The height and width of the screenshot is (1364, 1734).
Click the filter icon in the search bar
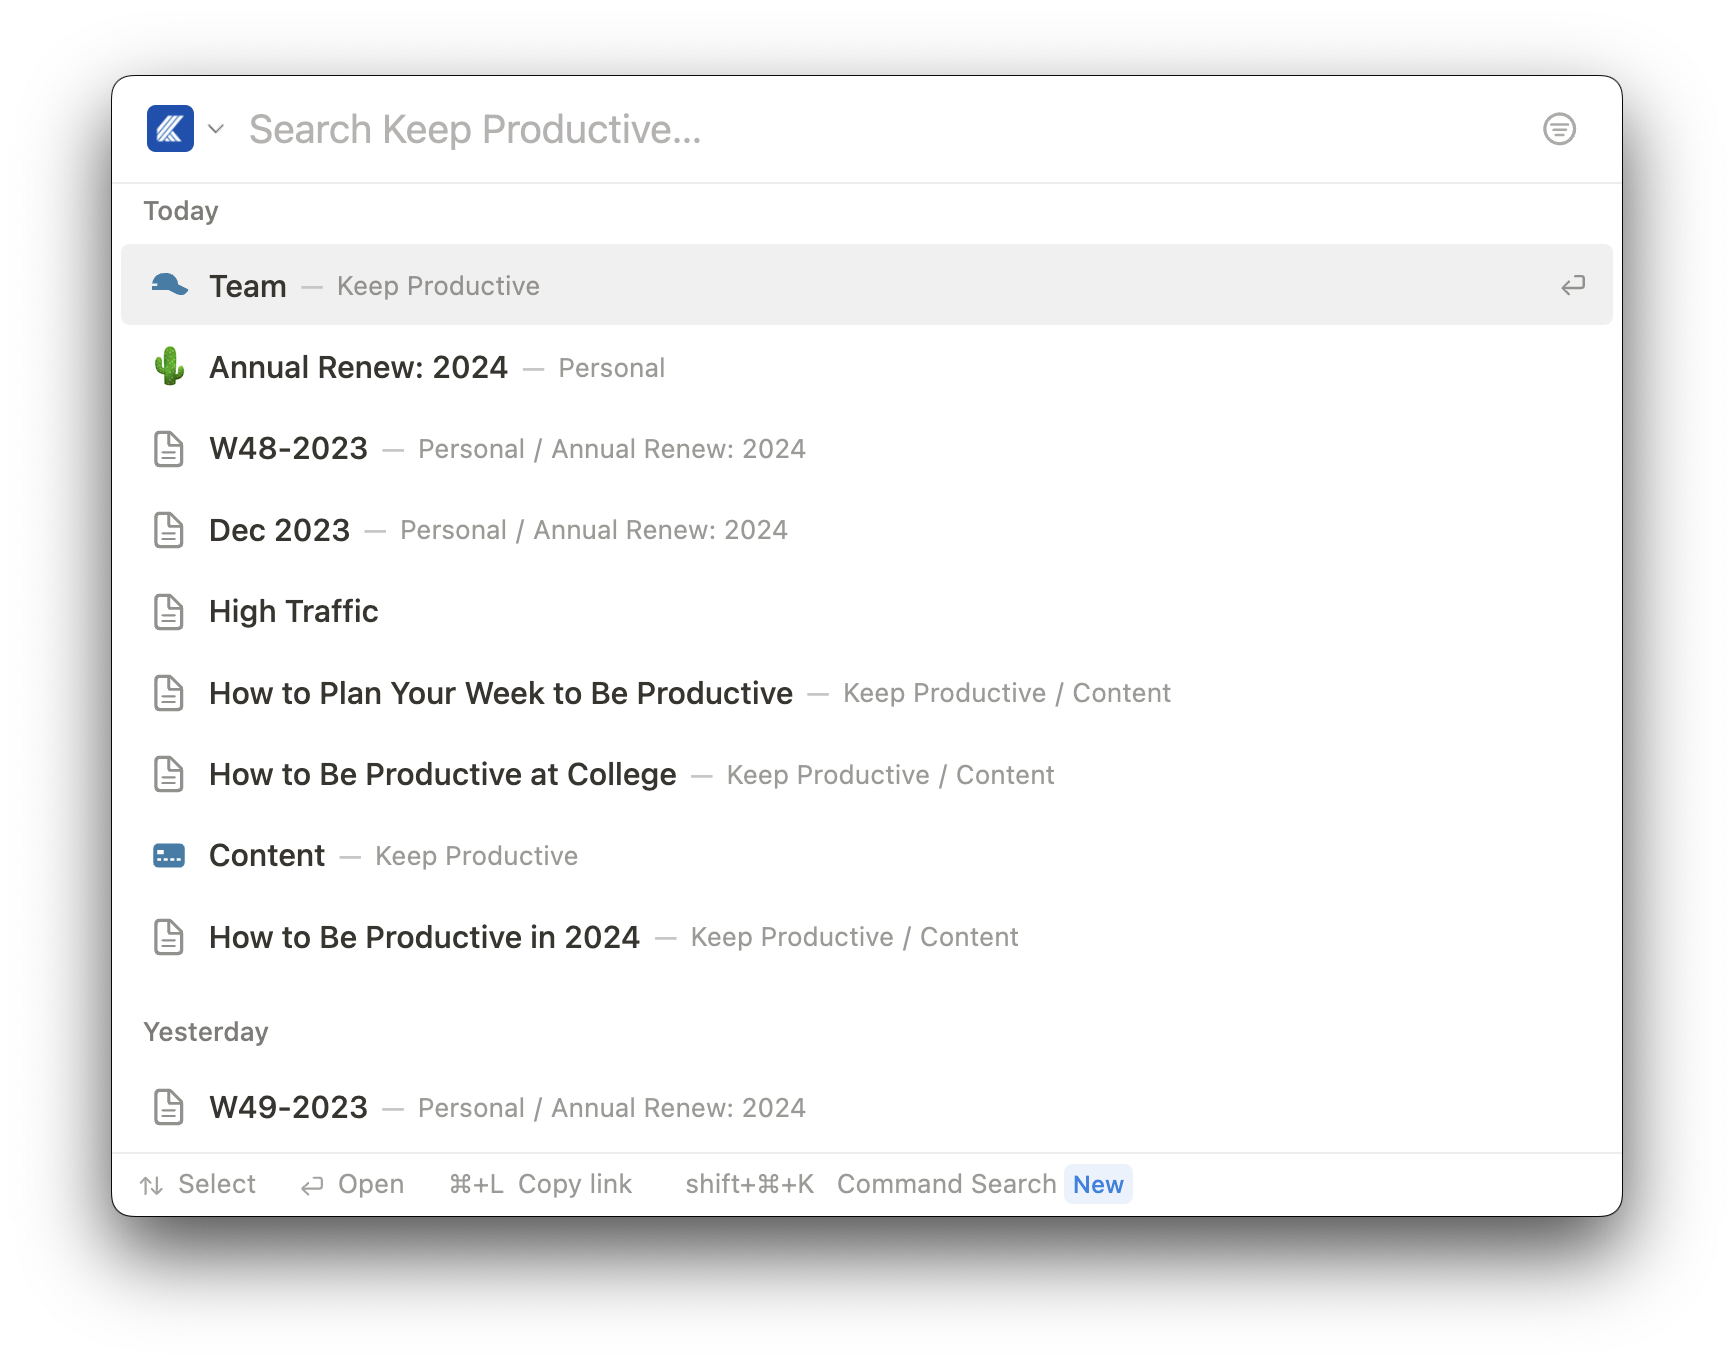(1560, 129)
